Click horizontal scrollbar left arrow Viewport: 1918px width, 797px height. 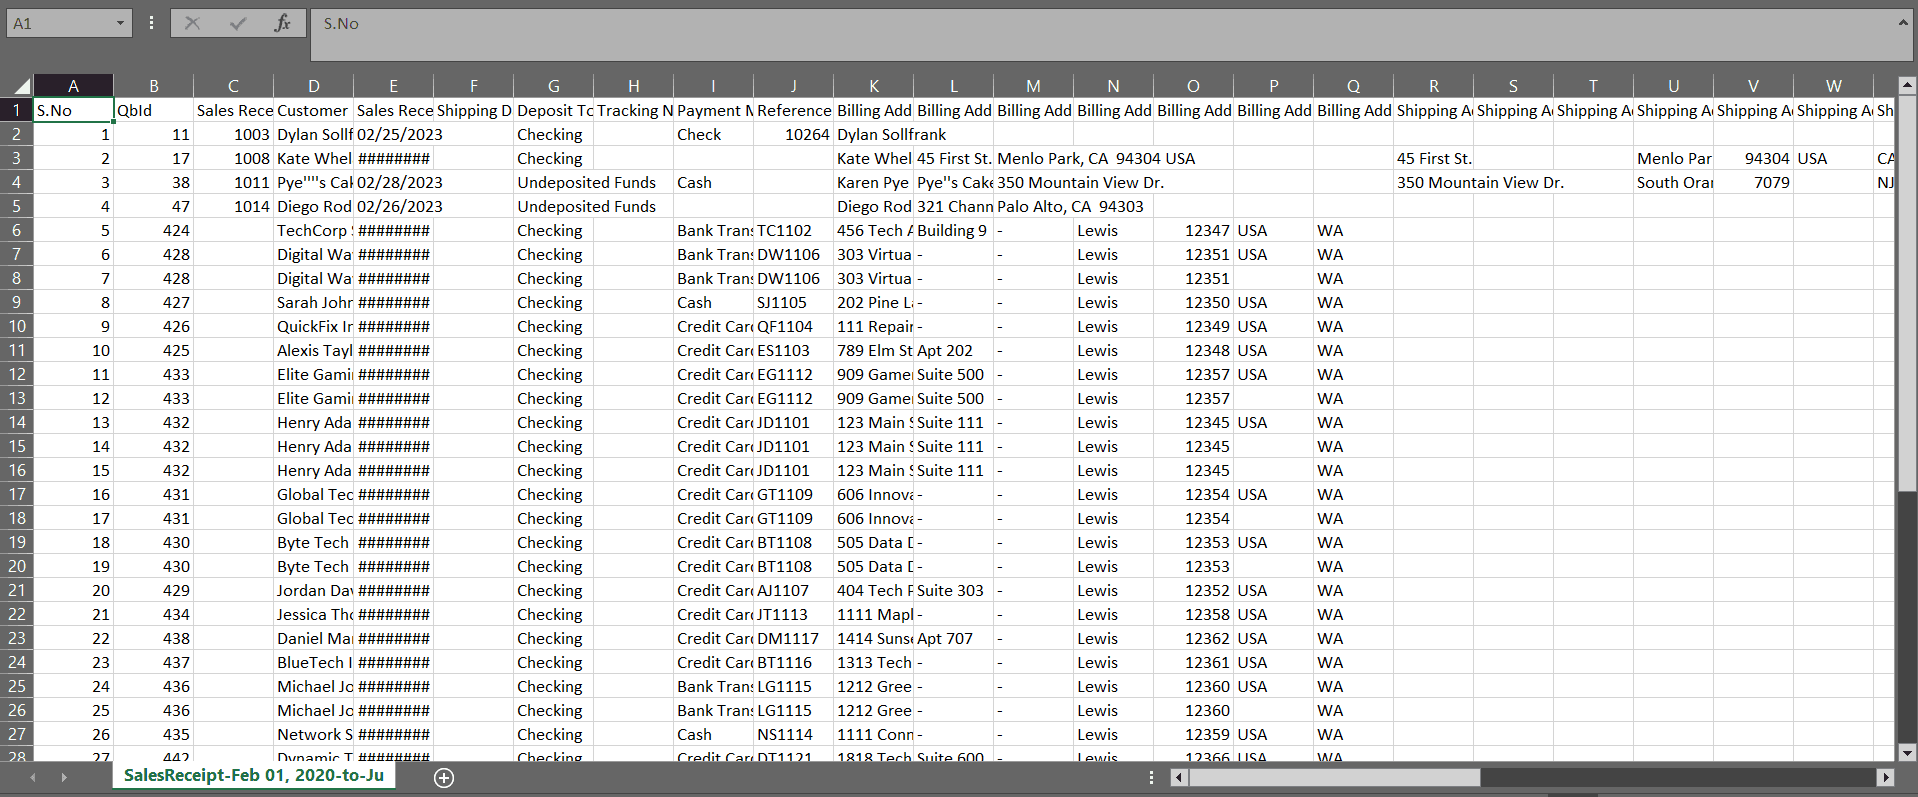tap(1179, 777)
